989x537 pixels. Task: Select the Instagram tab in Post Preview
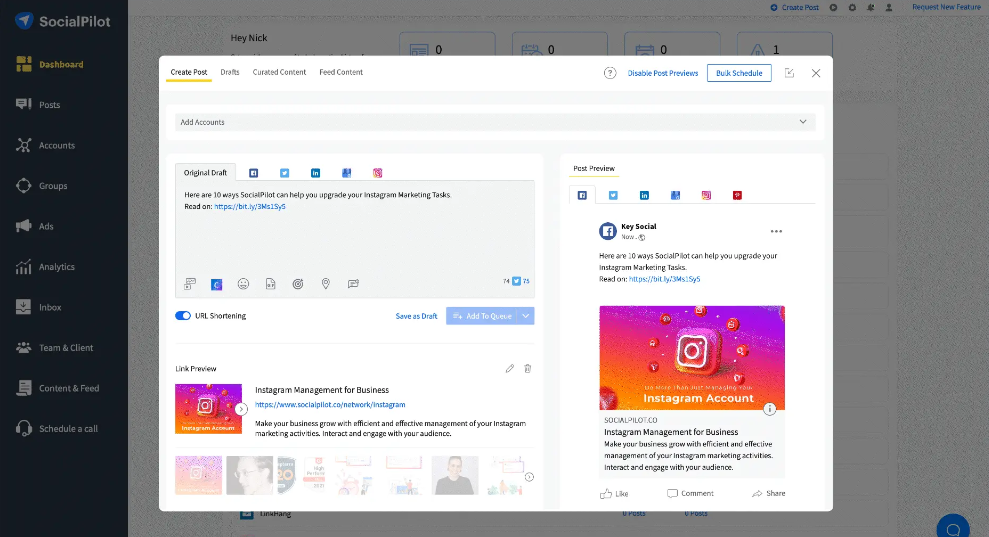tap(706, 195)
